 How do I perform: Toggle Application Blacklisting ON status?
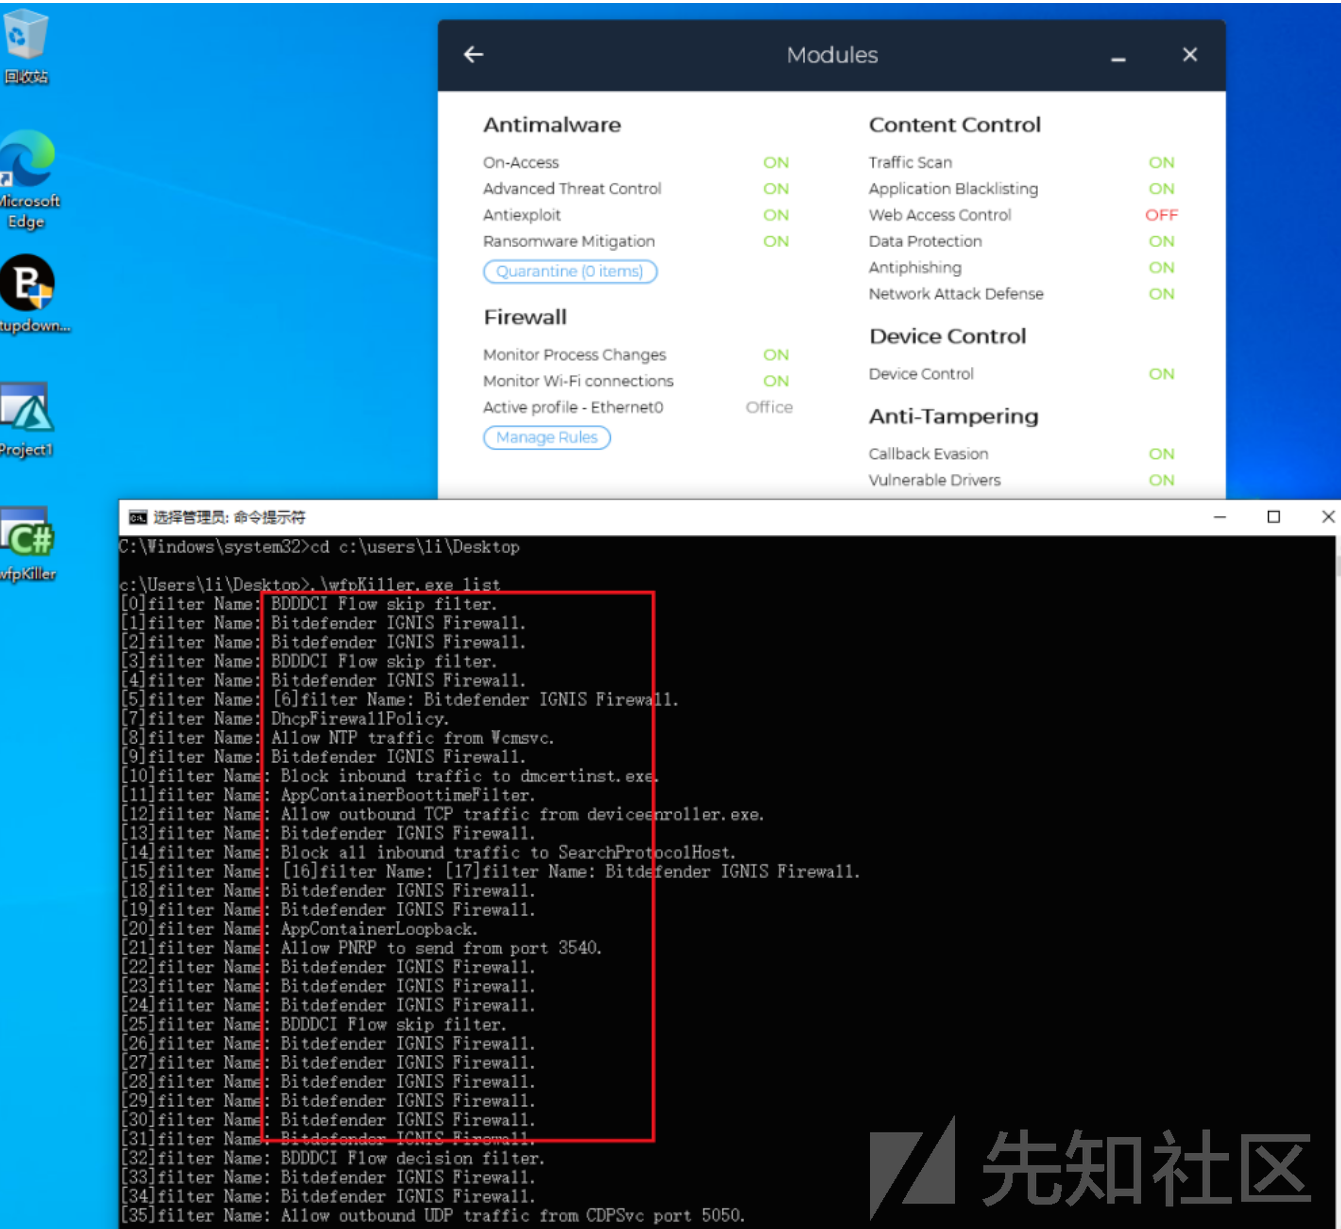(1162, 189)
